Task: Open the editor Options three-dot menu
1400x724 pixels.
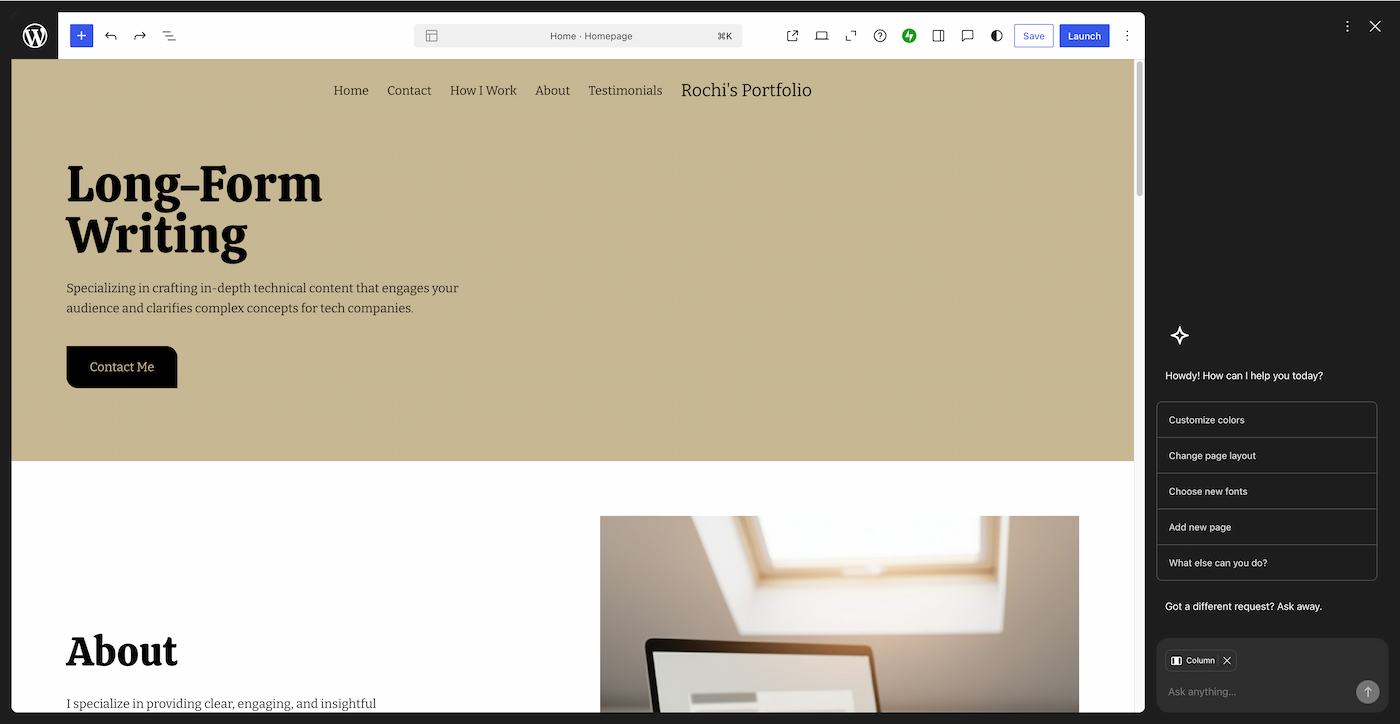Action: click(x=1127, y=36)
